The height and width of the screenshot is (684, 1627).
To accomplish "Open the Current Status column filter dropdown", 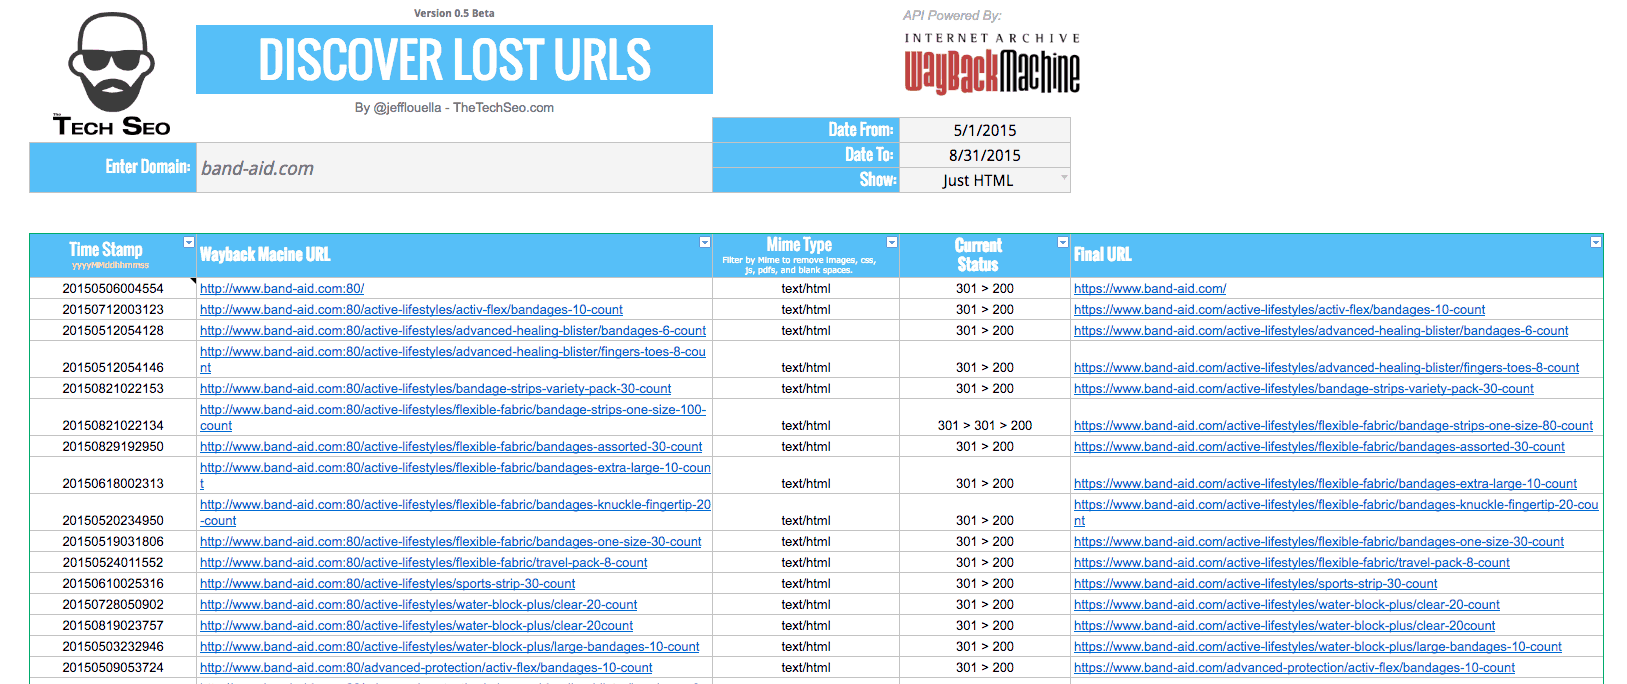I will click(1063, 243).
